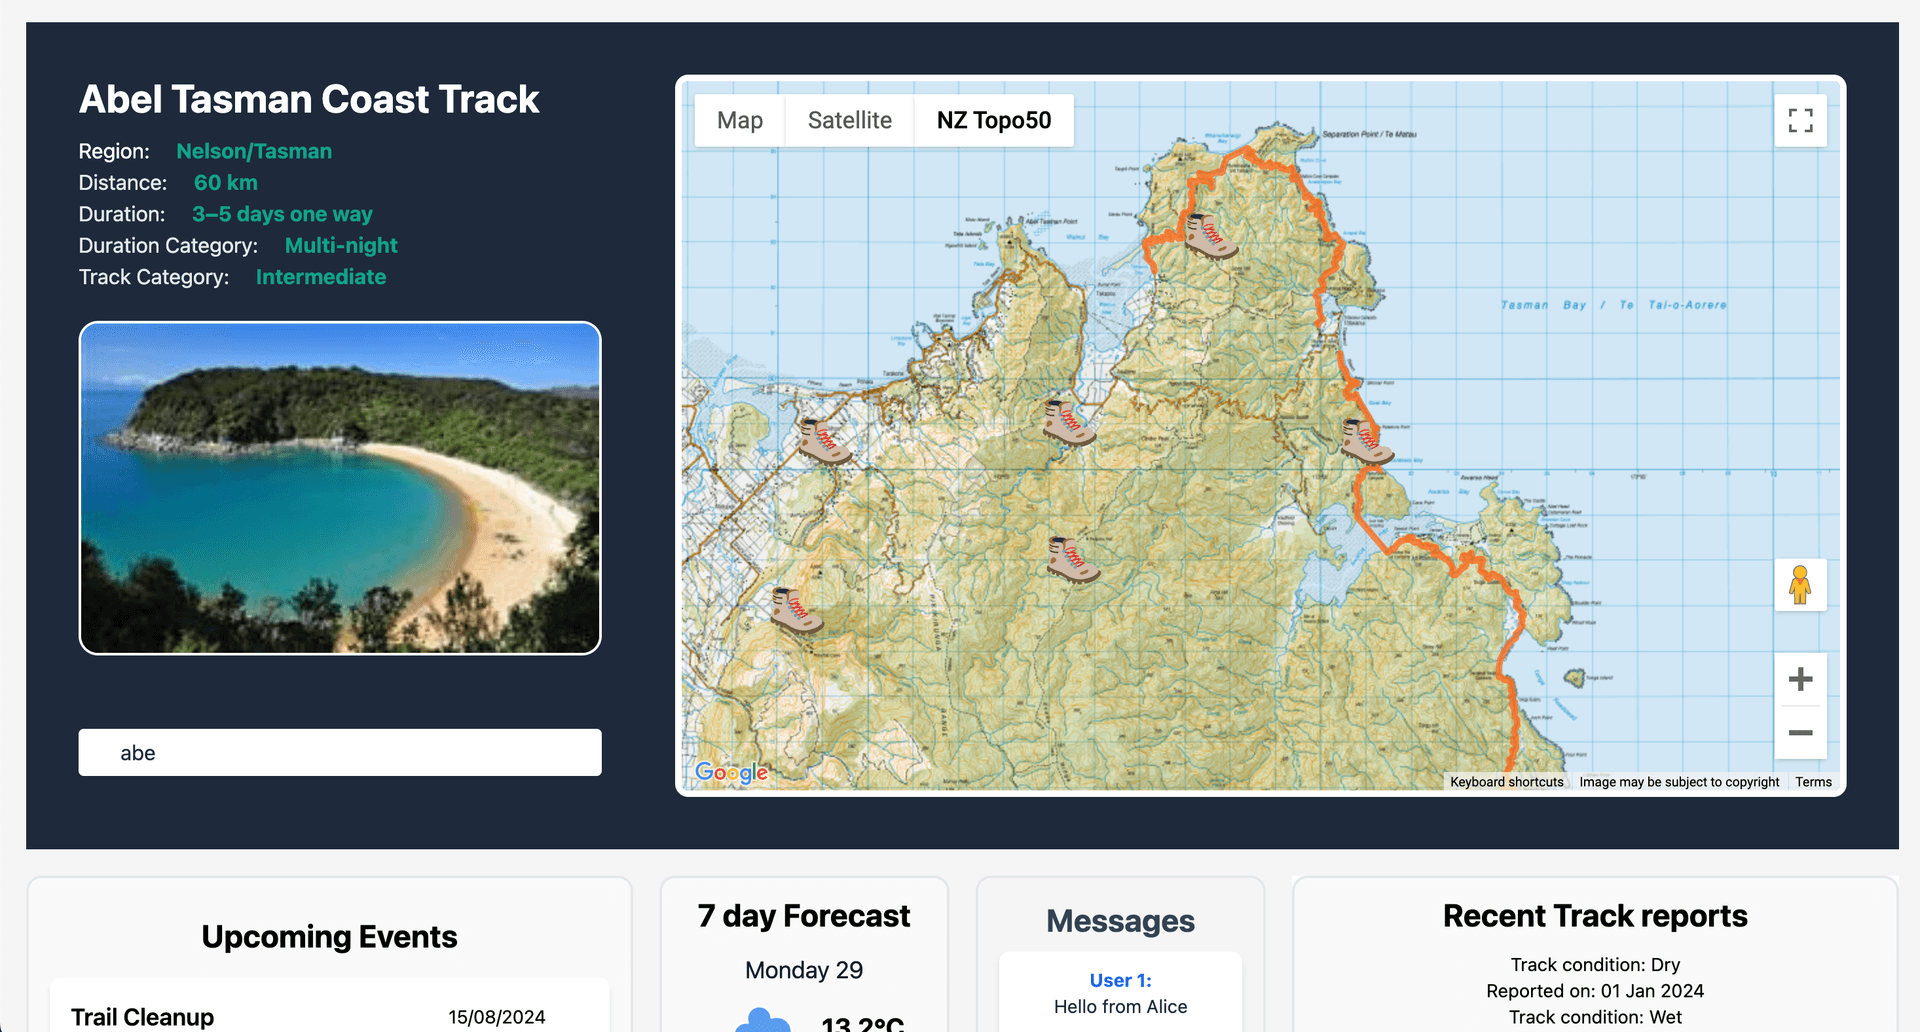Click the 'Recent Track reports' heading
Screen dimensions: 1920x1032
pyautogui.click(x=1595, y=916)
